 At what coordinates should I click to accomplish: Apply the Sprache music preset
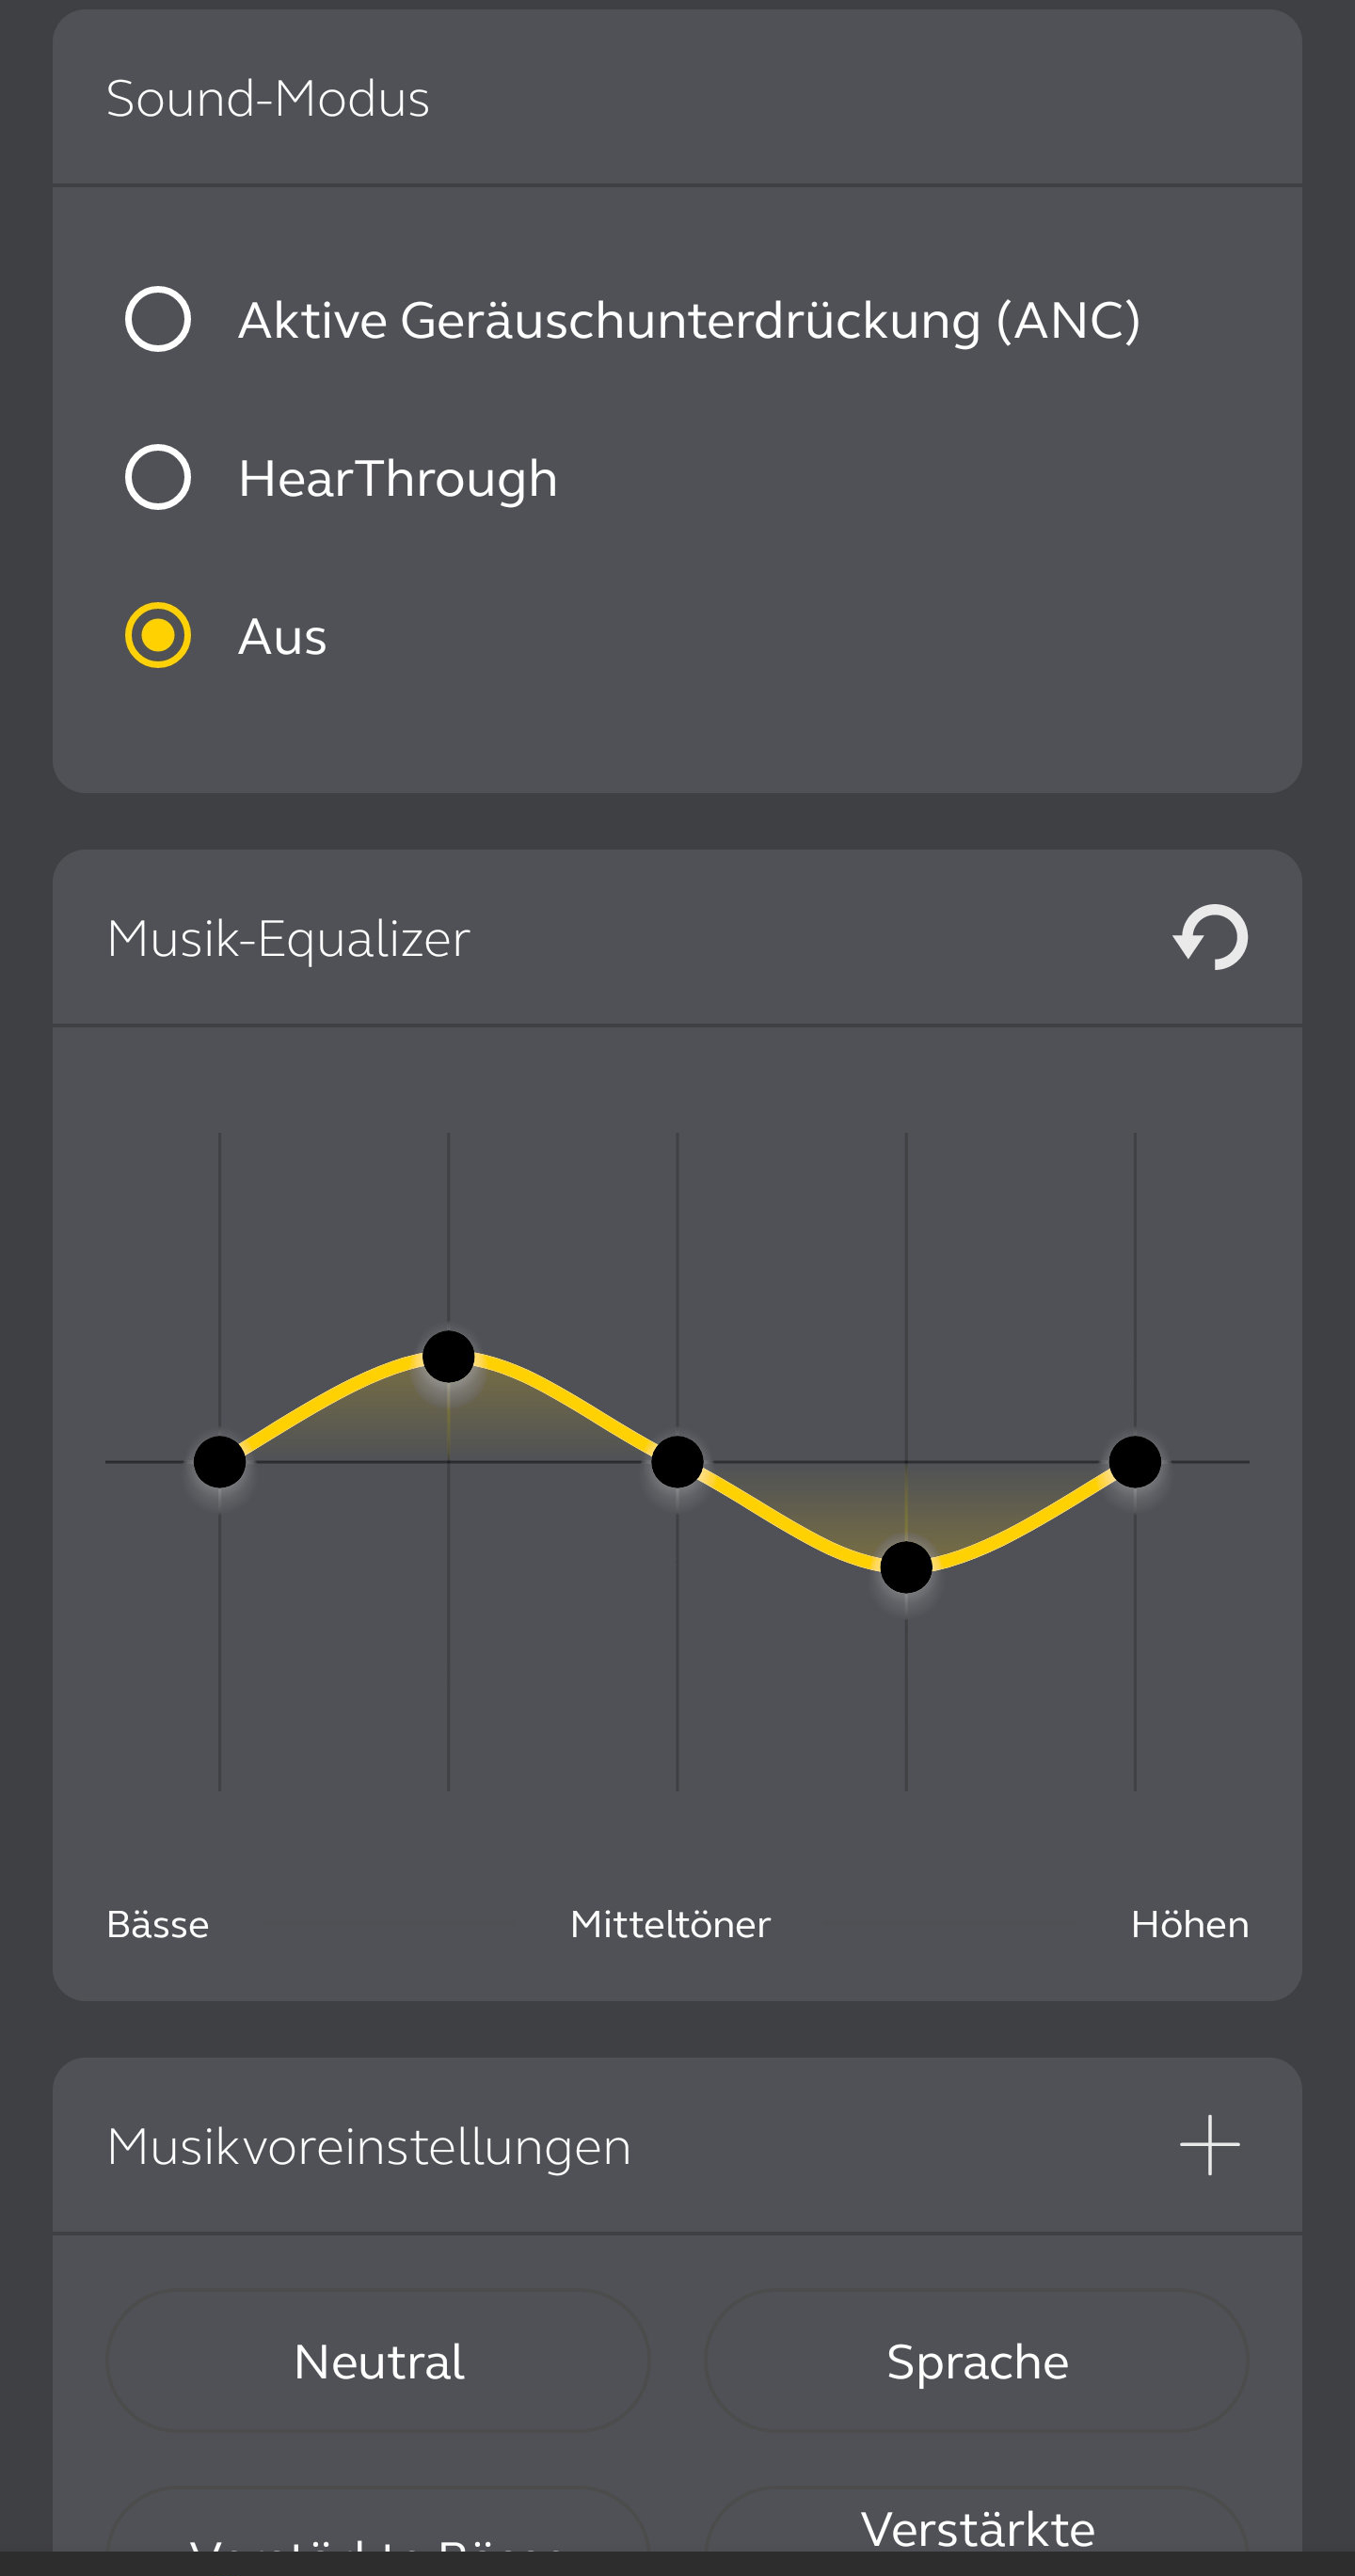(977, 2361)
